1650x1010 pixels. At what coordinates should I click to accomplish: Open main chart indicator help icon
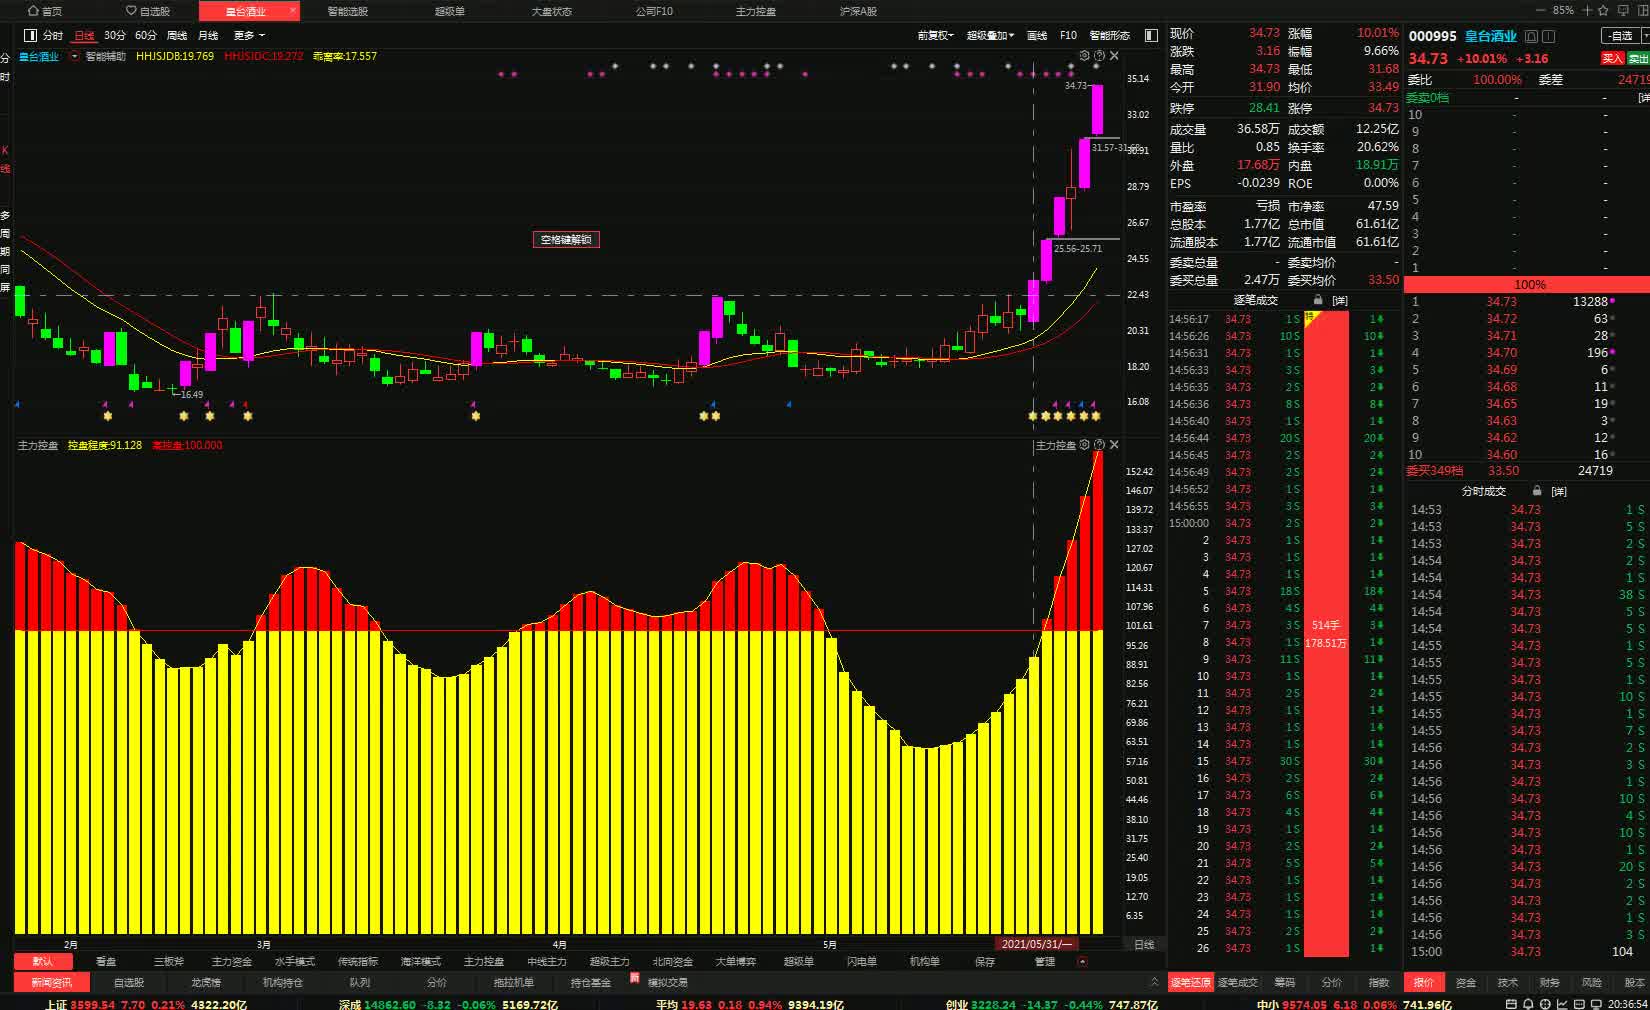1100,56
